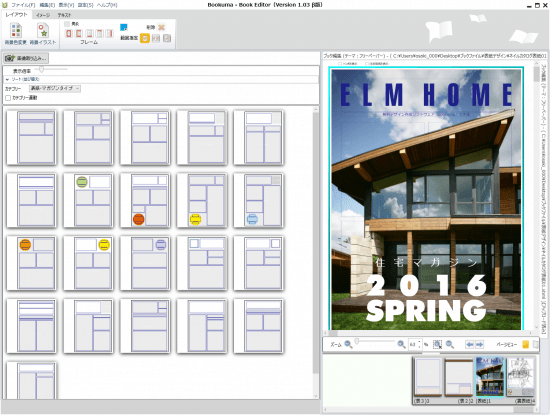The image size is (550, 415).
Task: Select the first red frame style icon
Action: point(69,33)
